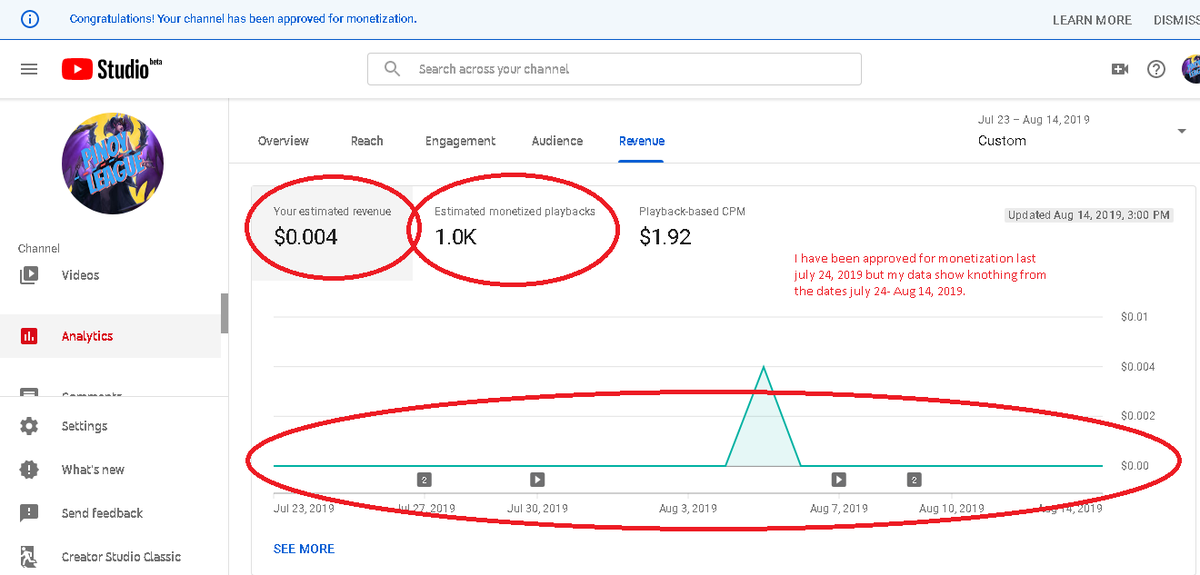Click video play marker near Aug 7
Image resolution: width=1200 pixels, height=575 pixels.
(x=839, y=480)
